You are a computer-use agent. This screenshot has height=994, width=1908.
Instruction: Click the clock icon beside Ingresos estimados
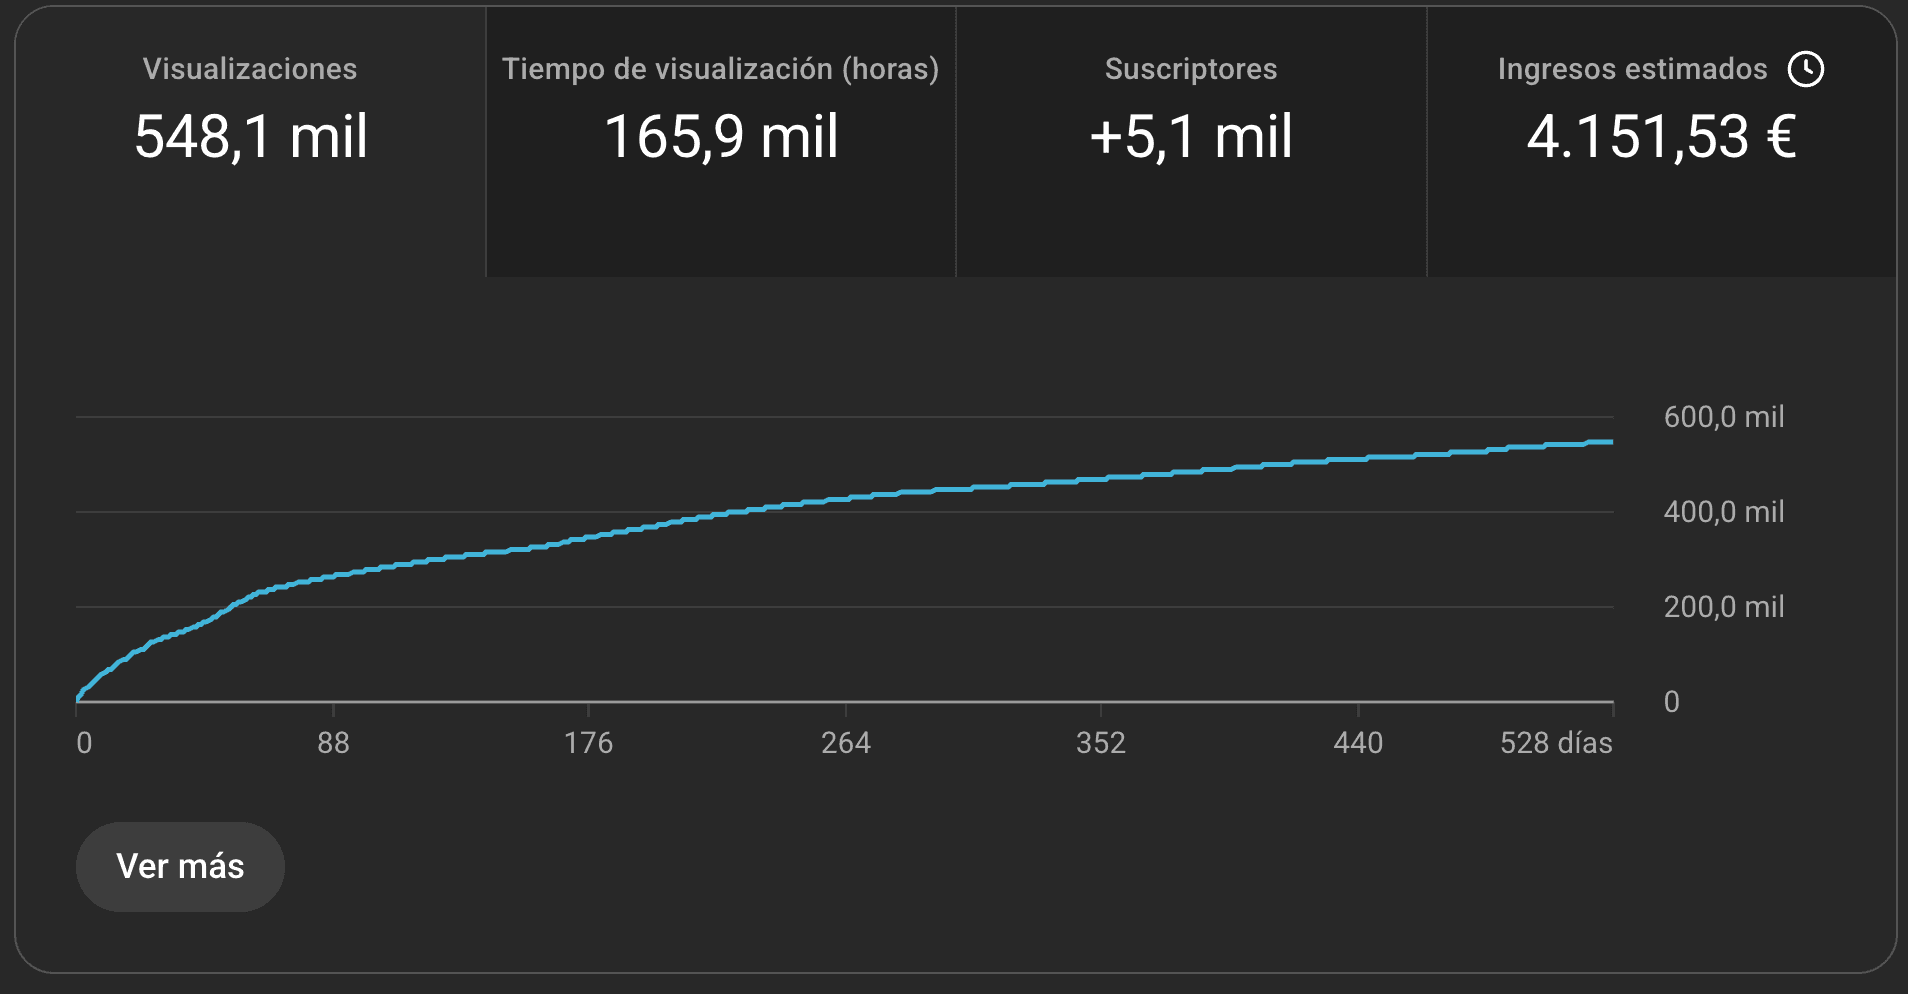pyautogui.click(x=1806, y=69)
